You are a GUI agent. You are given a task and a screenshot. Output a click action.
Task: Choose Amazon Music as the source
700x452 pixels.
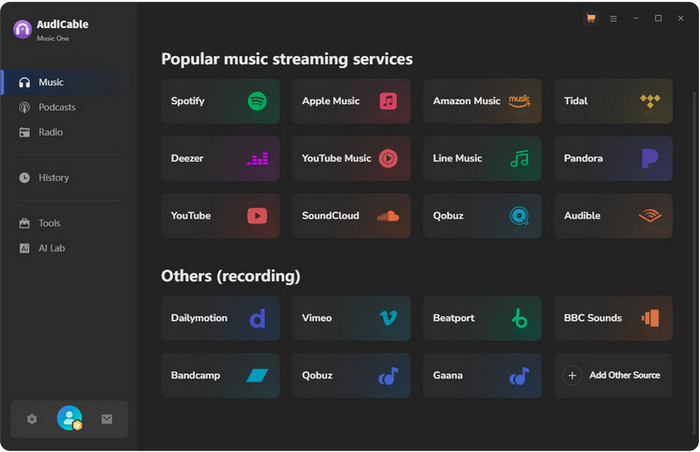pyautogui.click(x=482, y=101)
